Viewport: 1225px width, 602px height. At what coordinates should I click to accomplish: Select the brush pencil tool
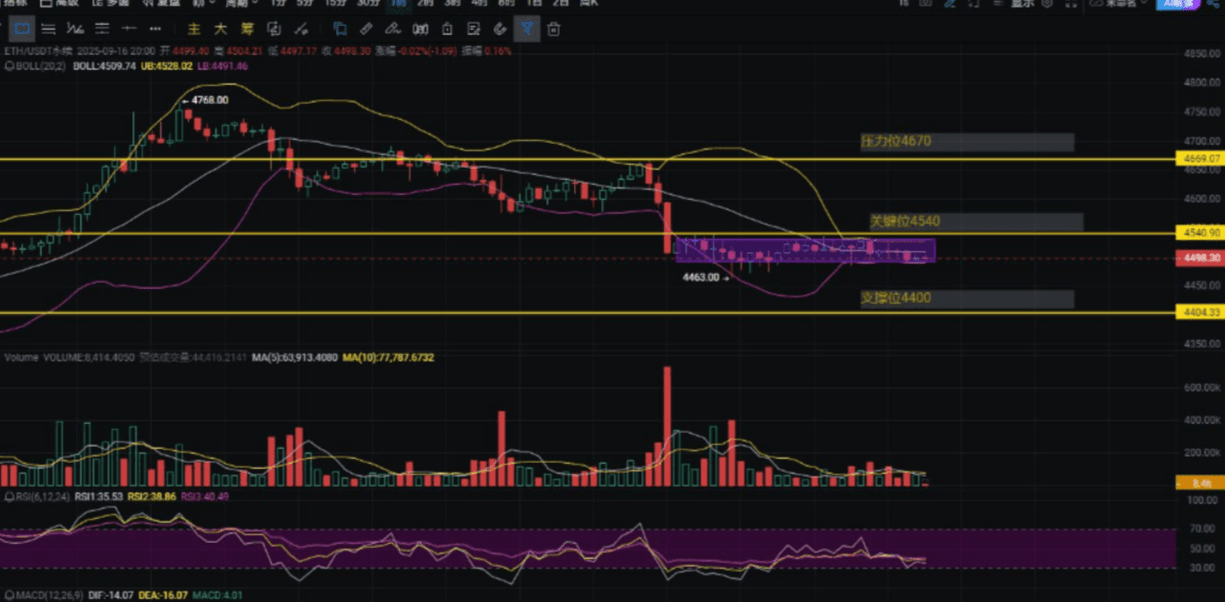[394, 29]
